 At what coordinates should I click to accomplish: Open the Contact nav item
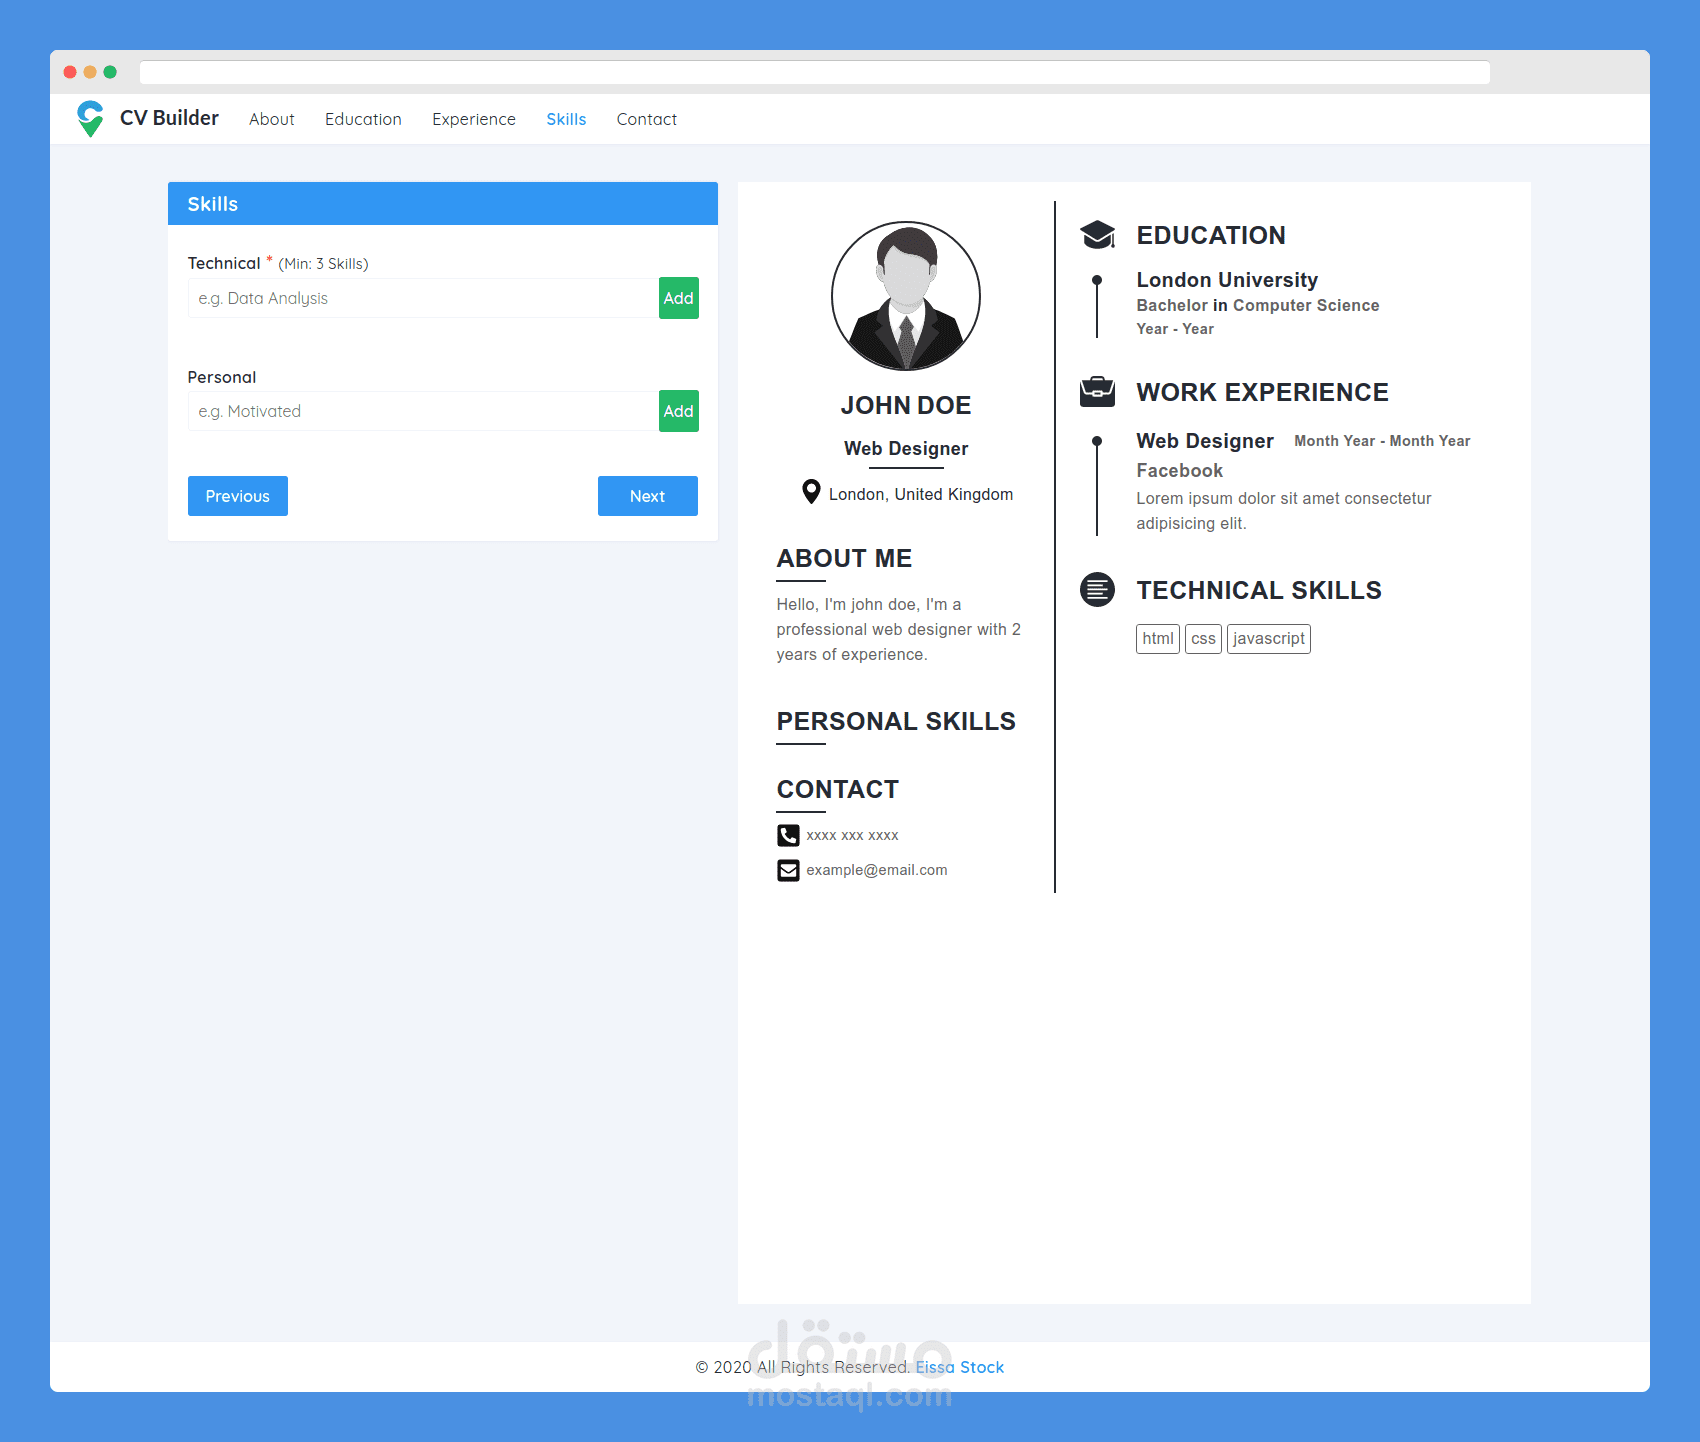pyautogui.click(x=647, y=119)
